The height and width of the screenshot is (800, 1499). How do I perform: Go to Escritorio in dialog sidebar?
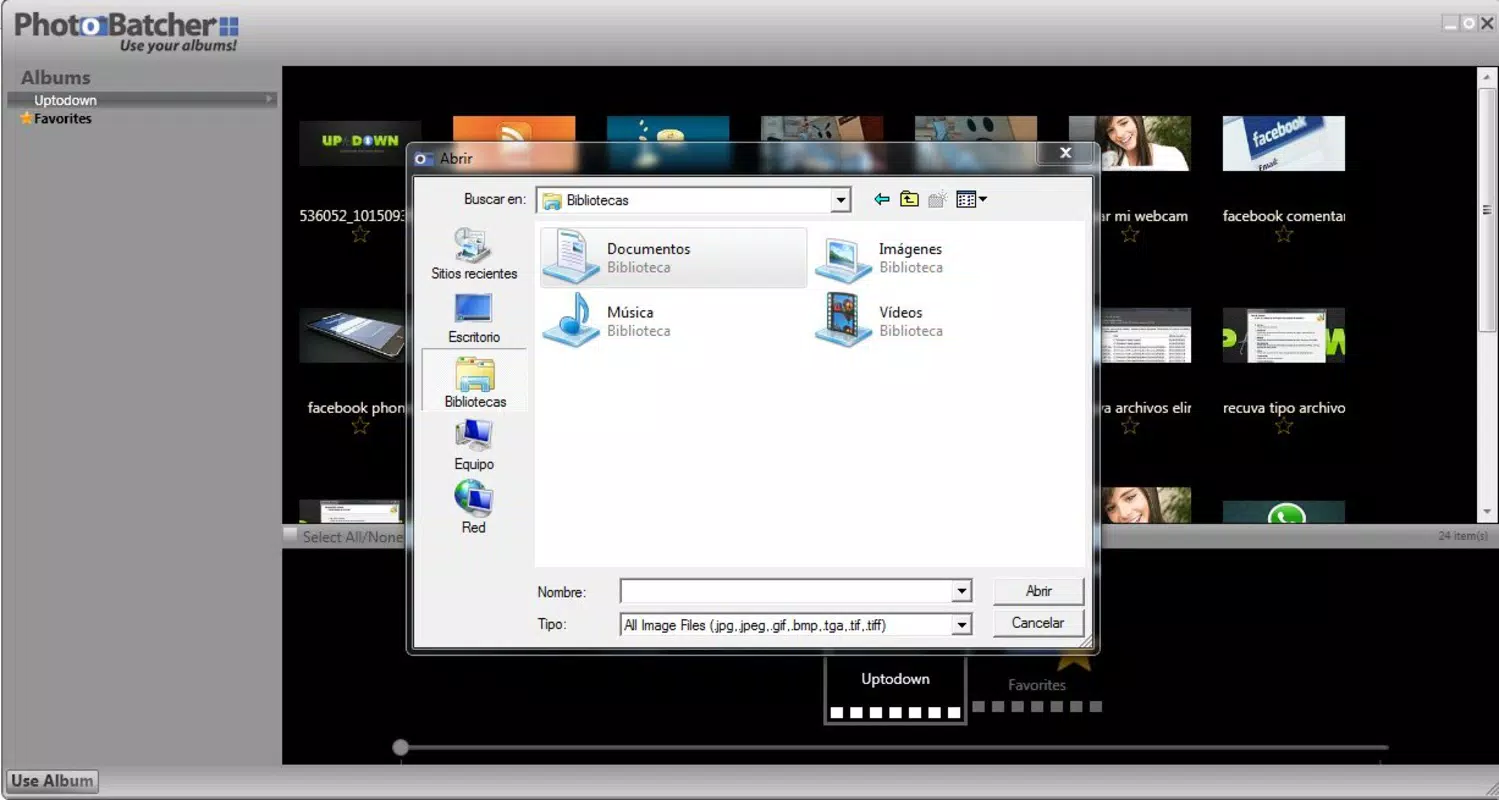tap(474, 318)
